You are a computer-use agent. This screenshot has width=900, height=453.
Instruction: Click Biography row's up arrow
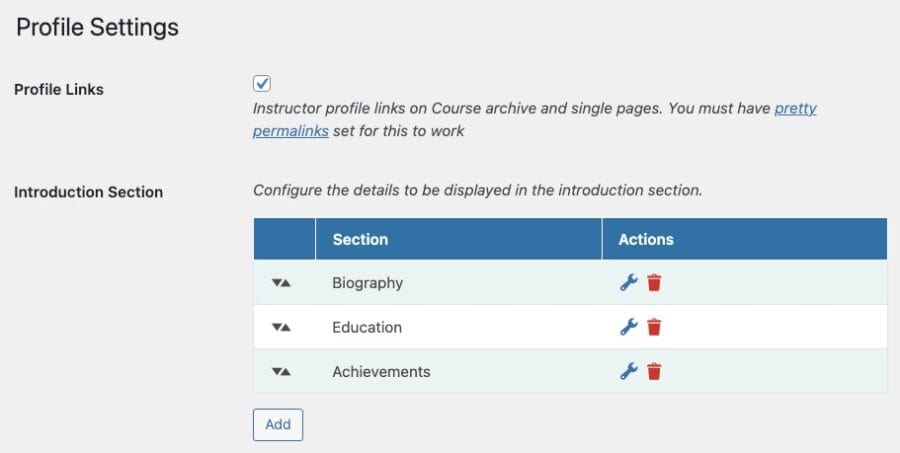pos(286,283)
